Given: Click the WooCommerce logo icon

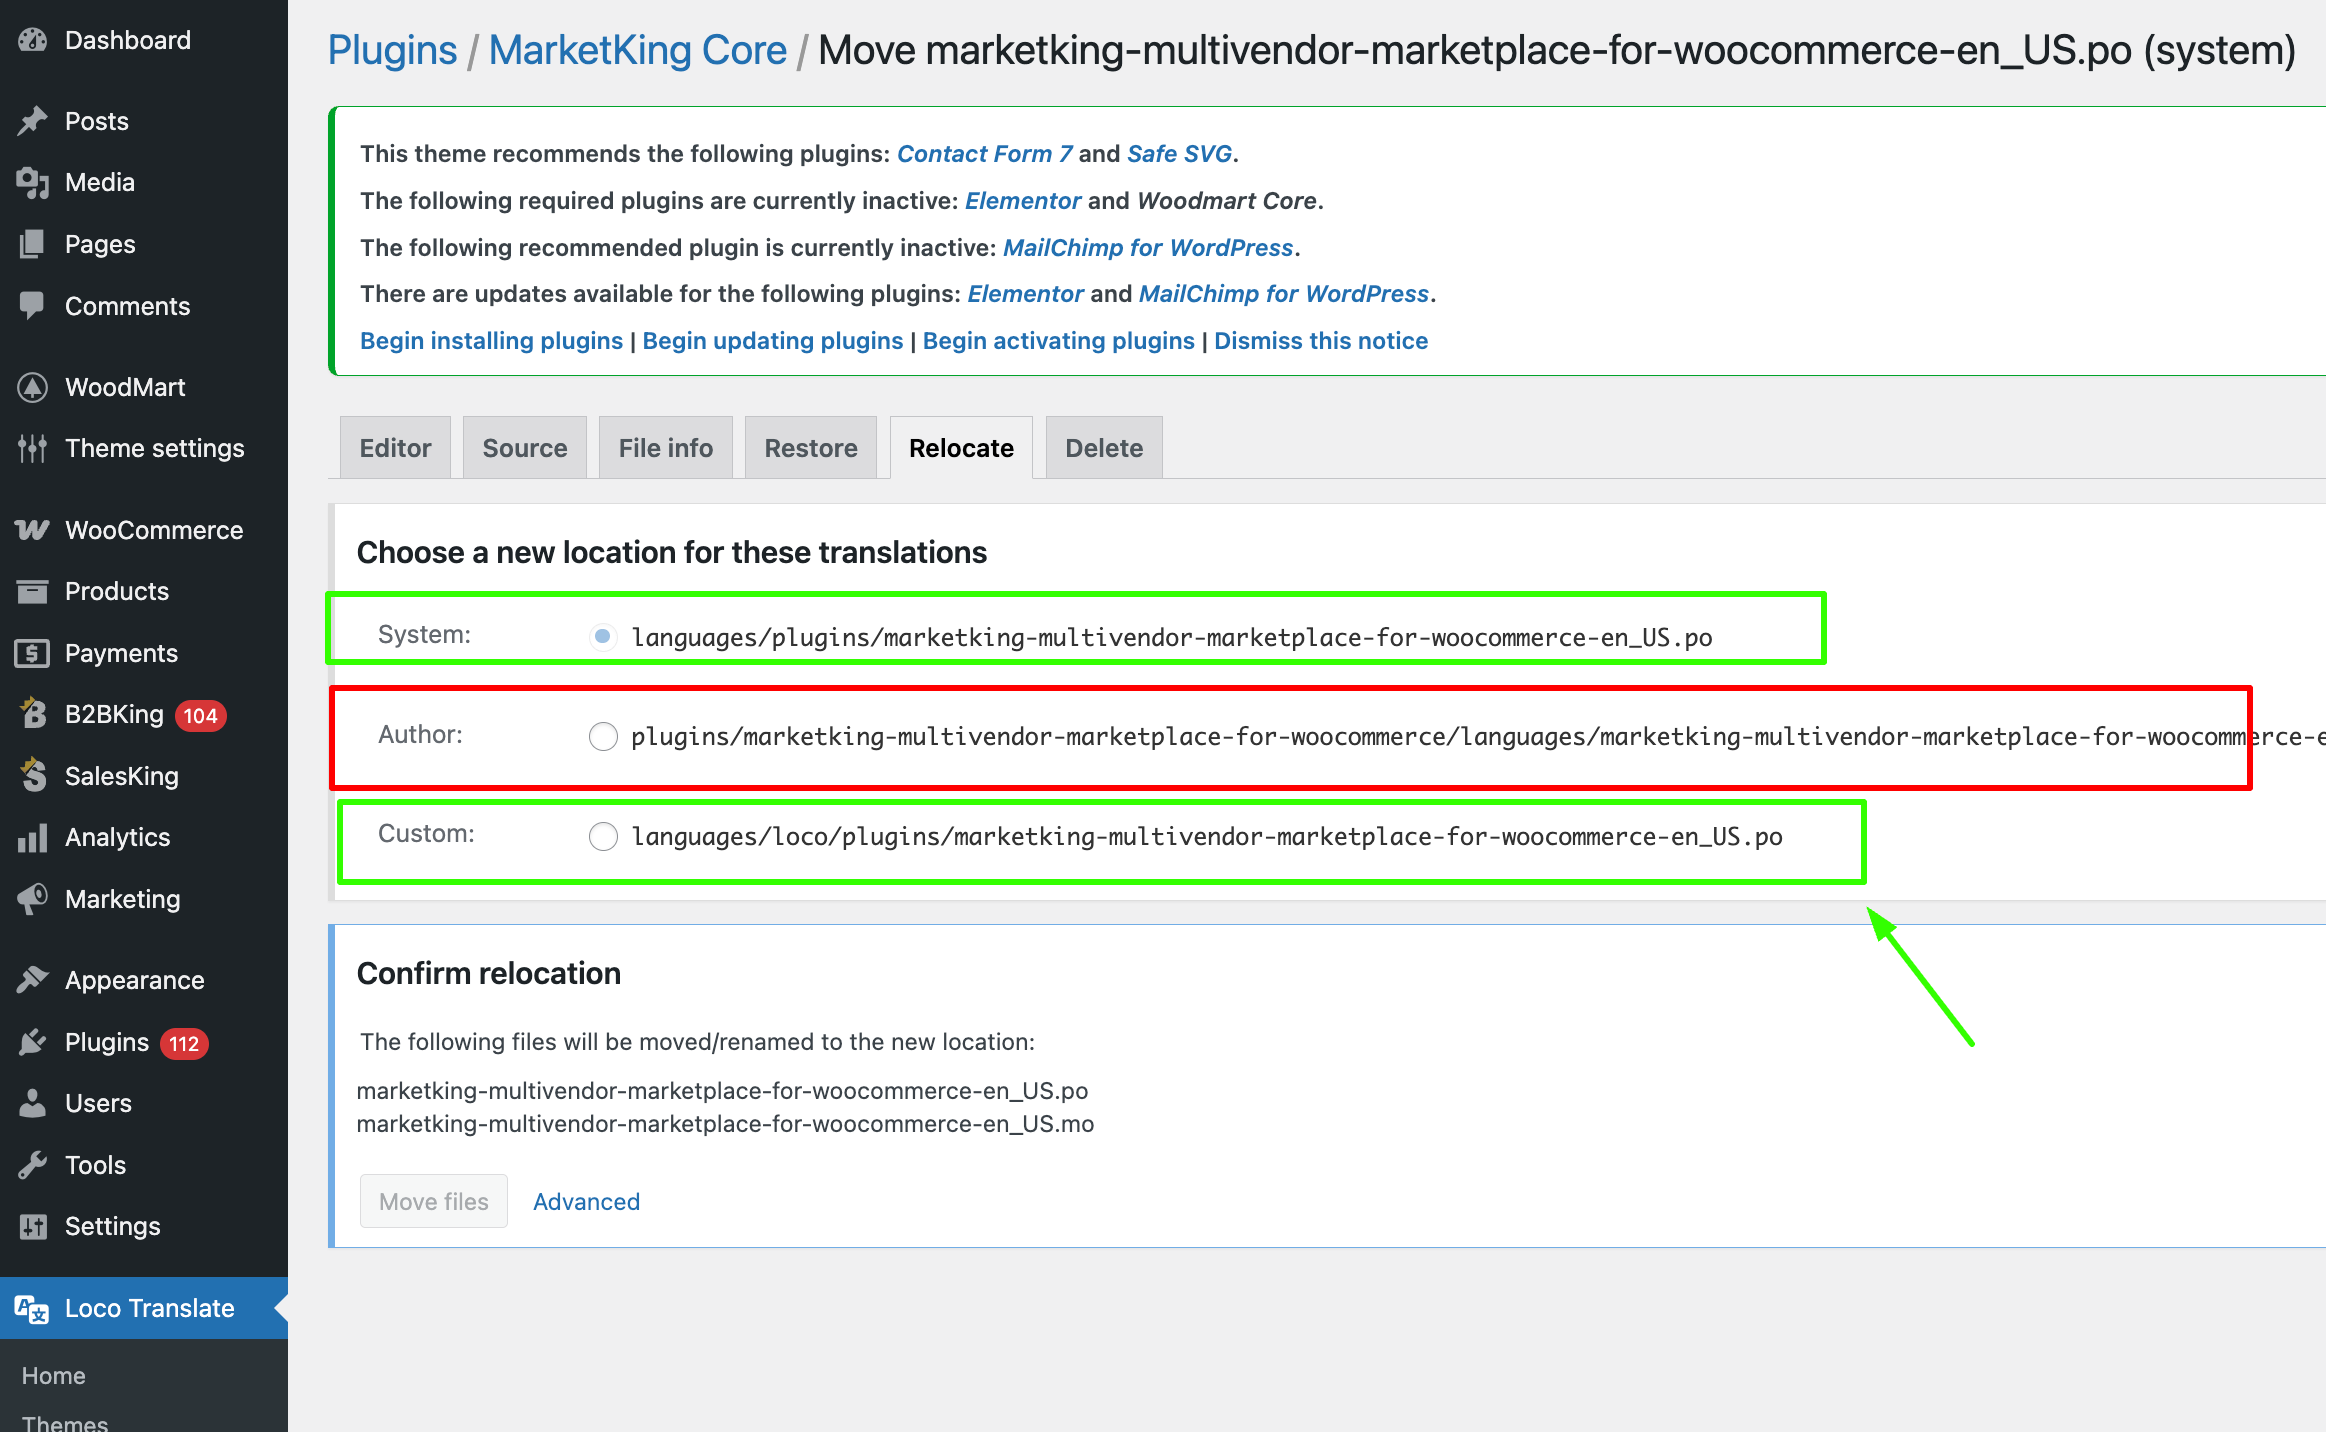Looking at the screenshot, I should [x=32, y=530].
